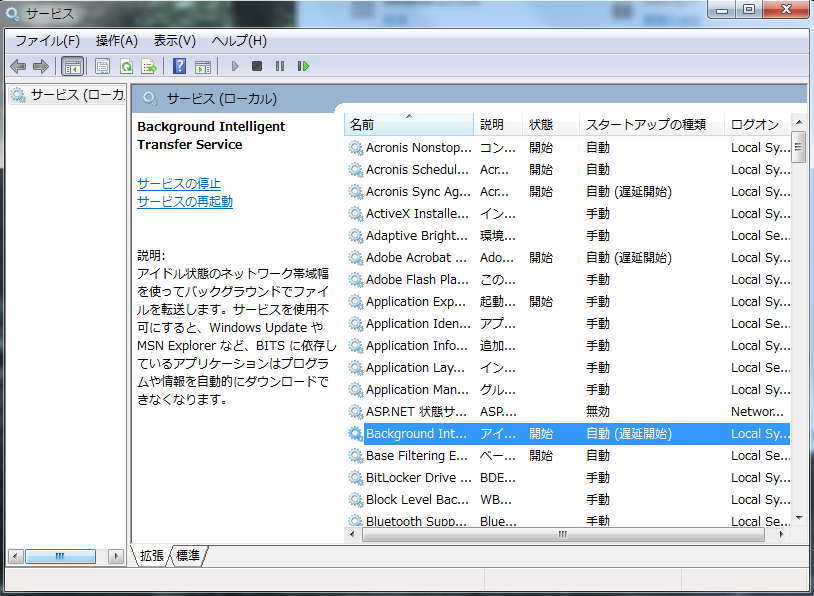The image size is (814, 596).
Task: Click the magnifier-gear icon in the サービス (ローカル) header
Action: tap(150, 98)
